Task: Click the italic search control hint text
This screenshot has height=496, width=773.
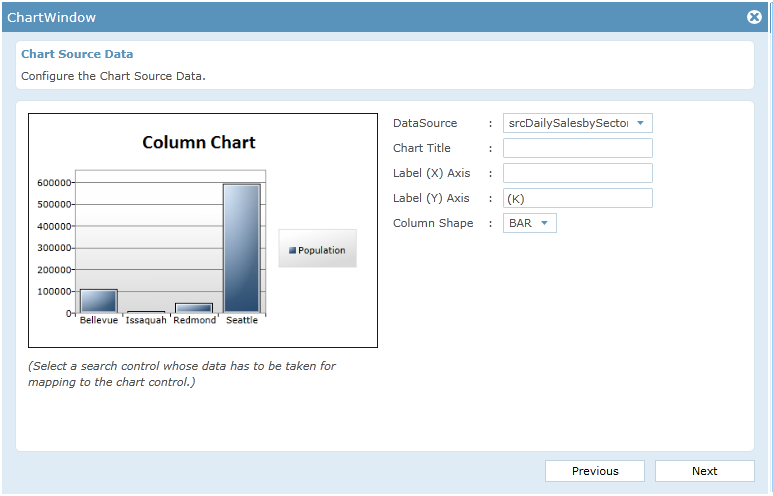Action: click(x=182, y=374)
